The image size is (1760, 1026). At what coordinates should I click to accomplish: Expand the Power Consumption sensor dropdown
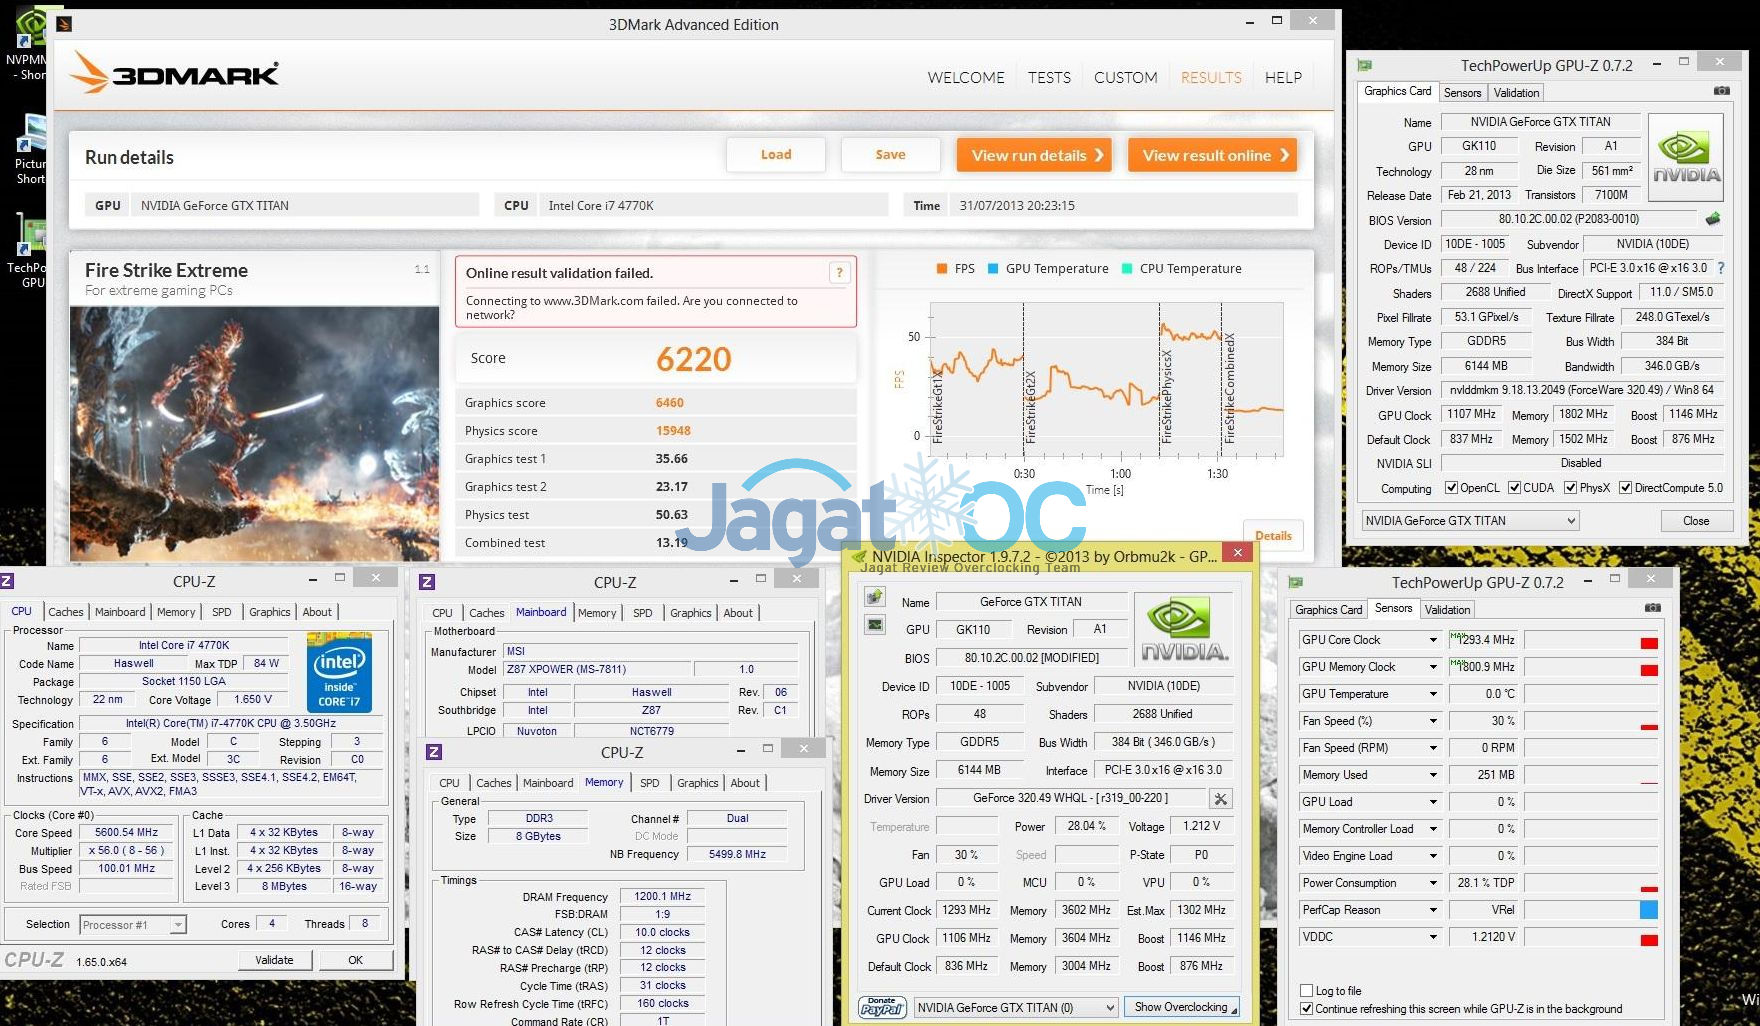click(1432, 883)
